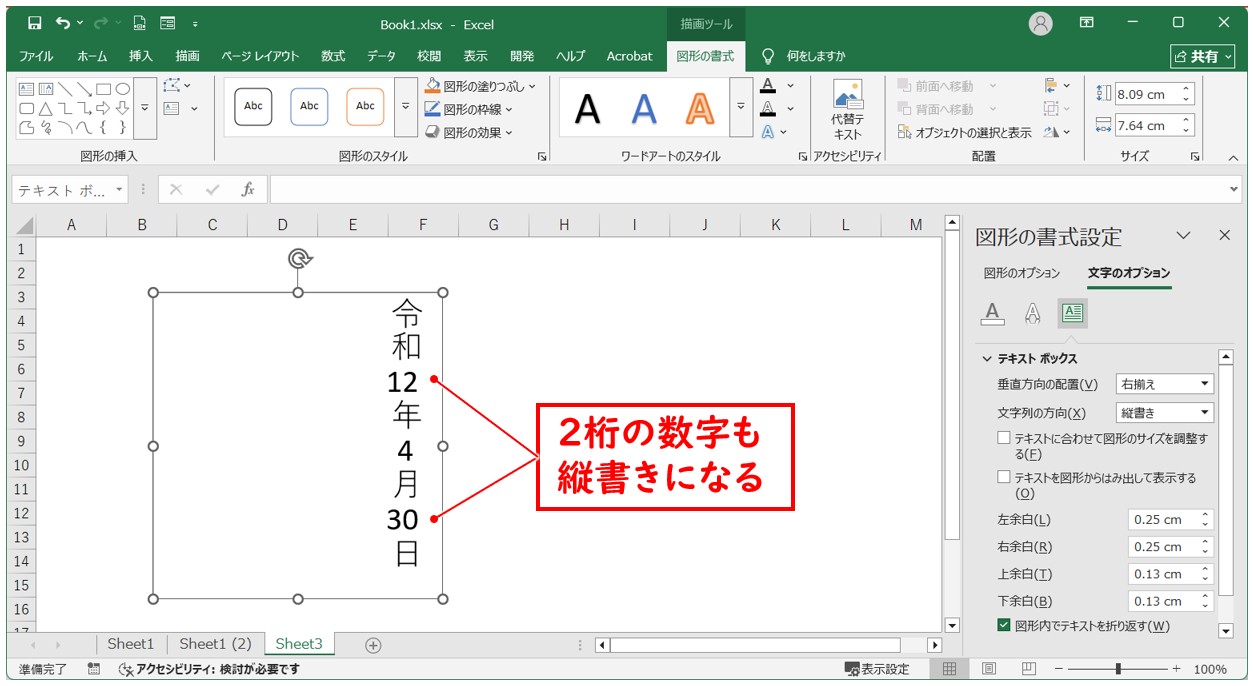Switch to the Sheet1 worksheet tab
The width and height of the screenshot is (1253, 686).
[x=131, y=644]
